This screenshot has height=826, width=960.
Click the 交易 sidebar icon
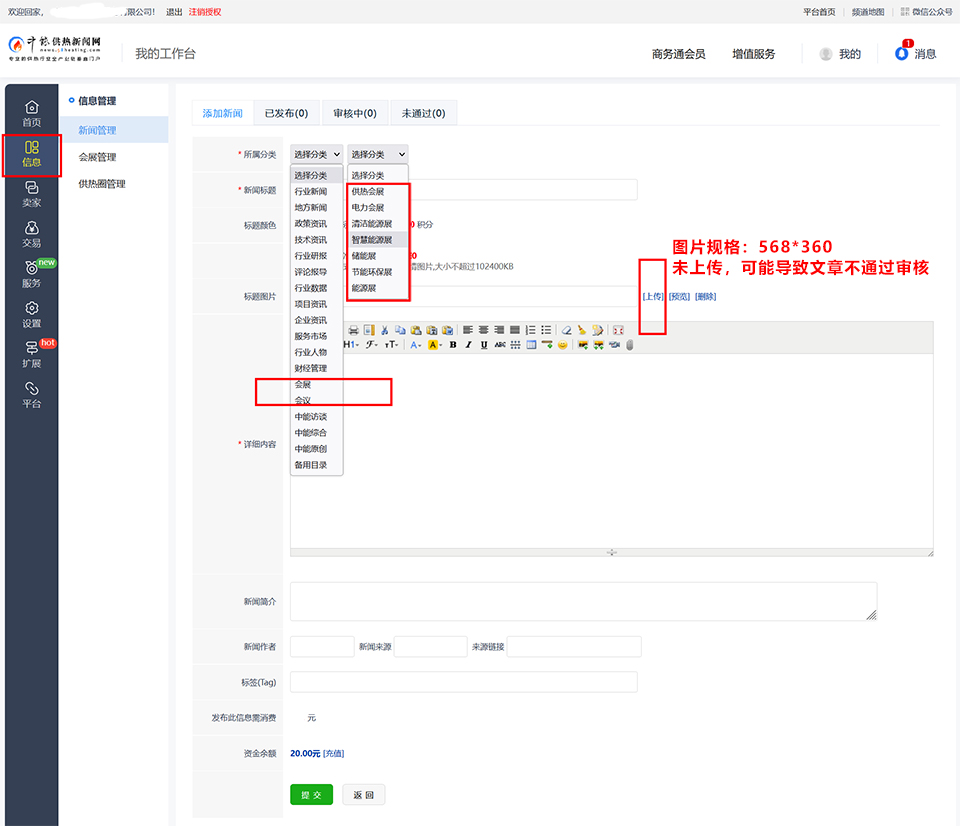[31, 234]
